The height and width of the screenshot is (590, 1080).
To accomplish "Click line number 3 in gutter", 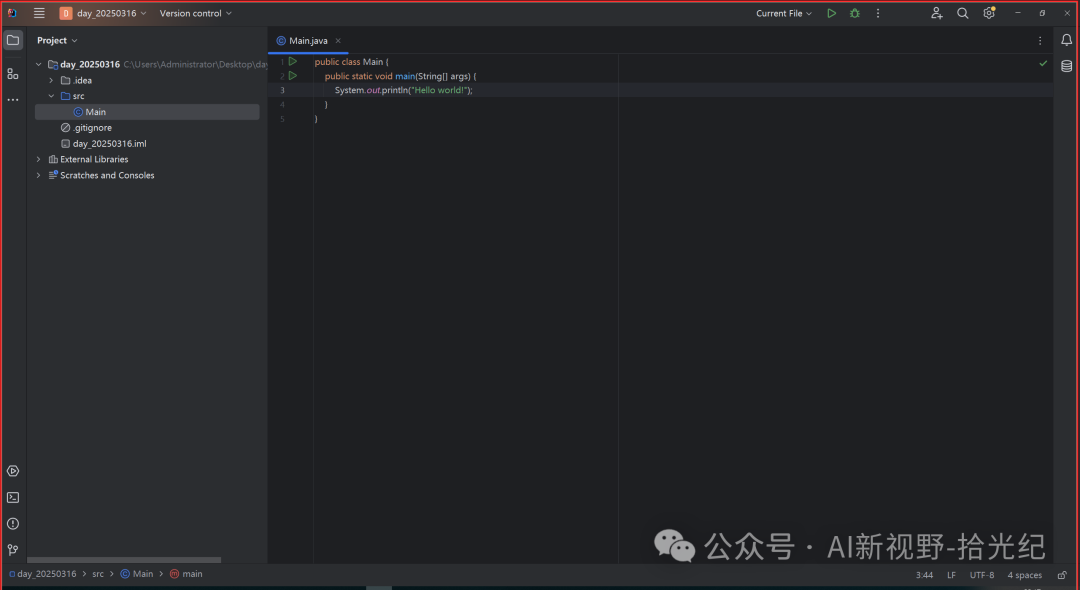I will point(282,90).
